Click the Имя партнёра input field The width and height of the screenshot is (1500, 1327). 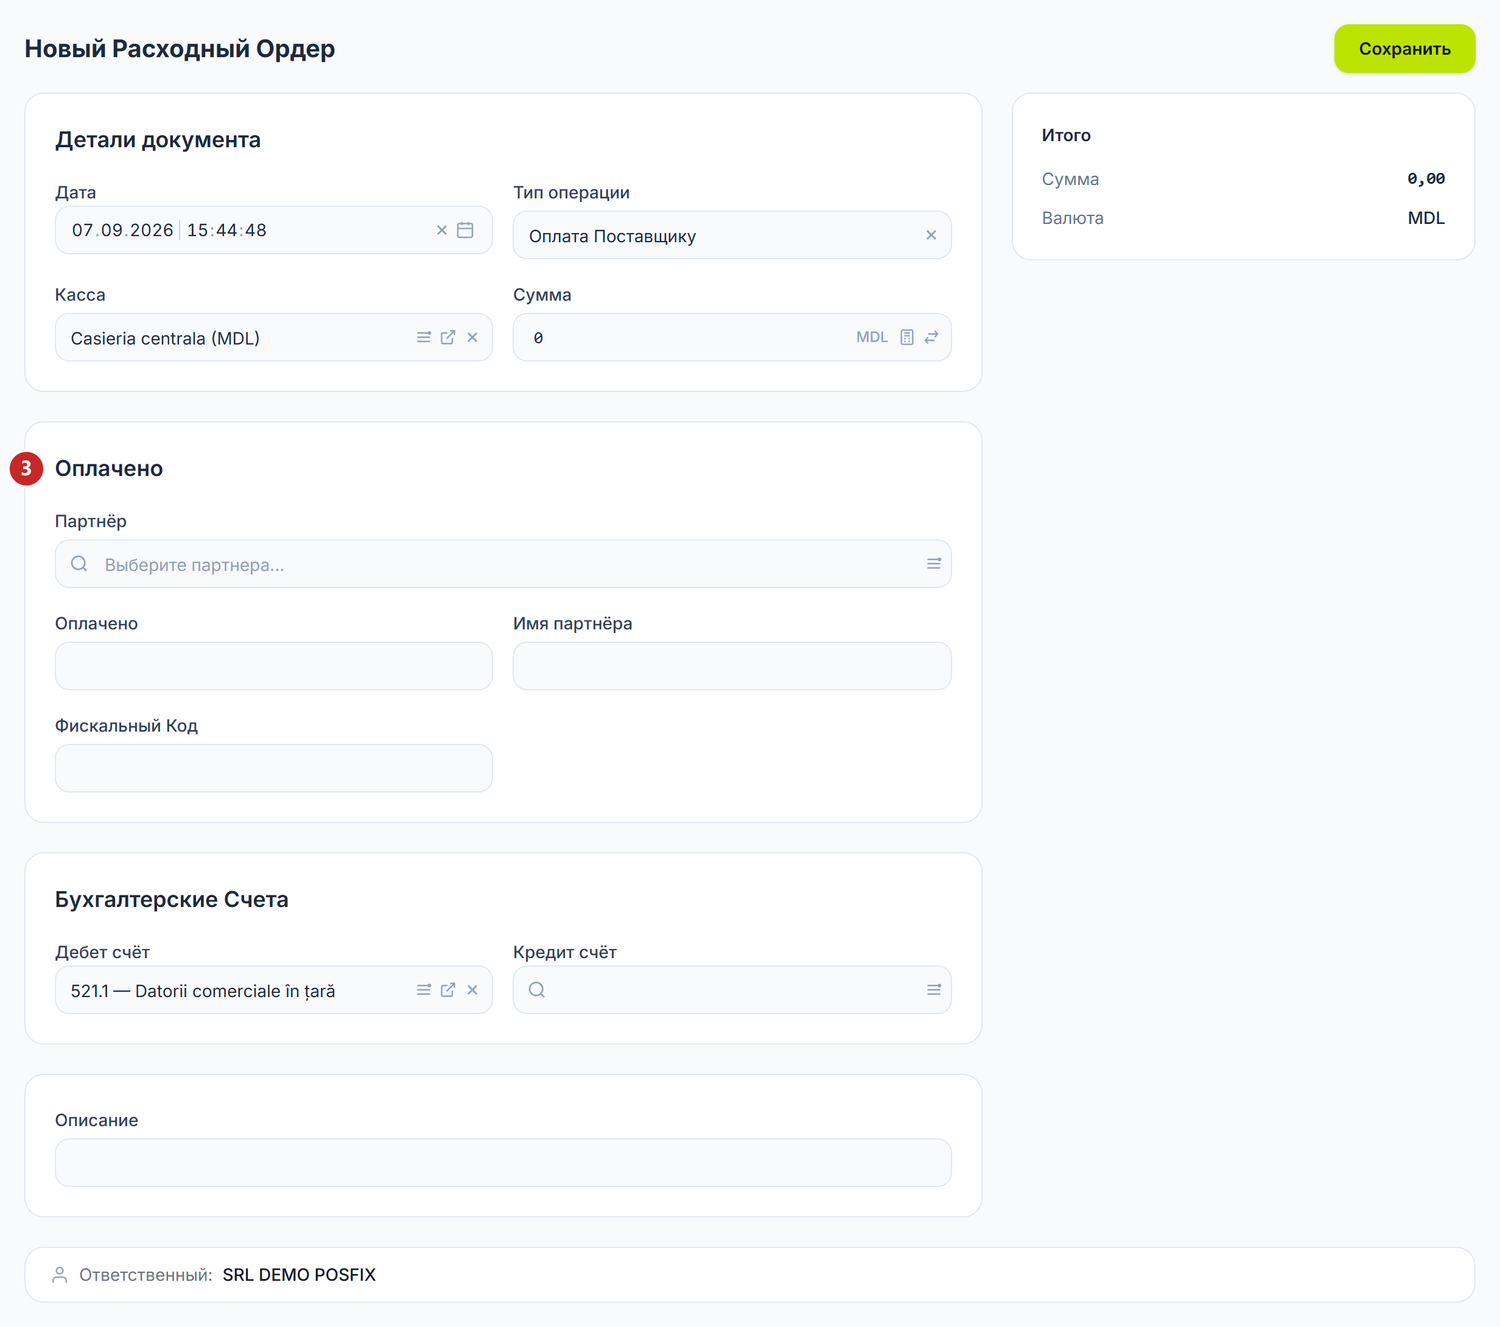(732, 666)
